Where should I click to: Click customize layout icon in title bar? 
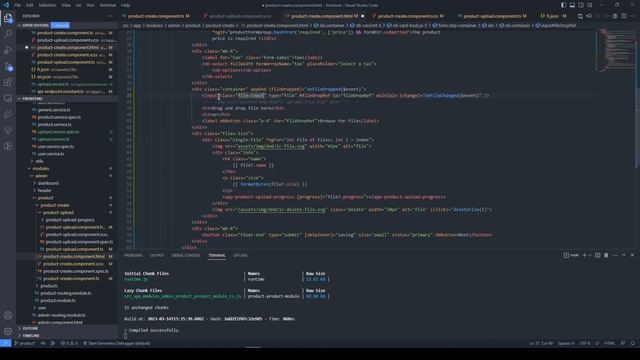click(590, 5)
